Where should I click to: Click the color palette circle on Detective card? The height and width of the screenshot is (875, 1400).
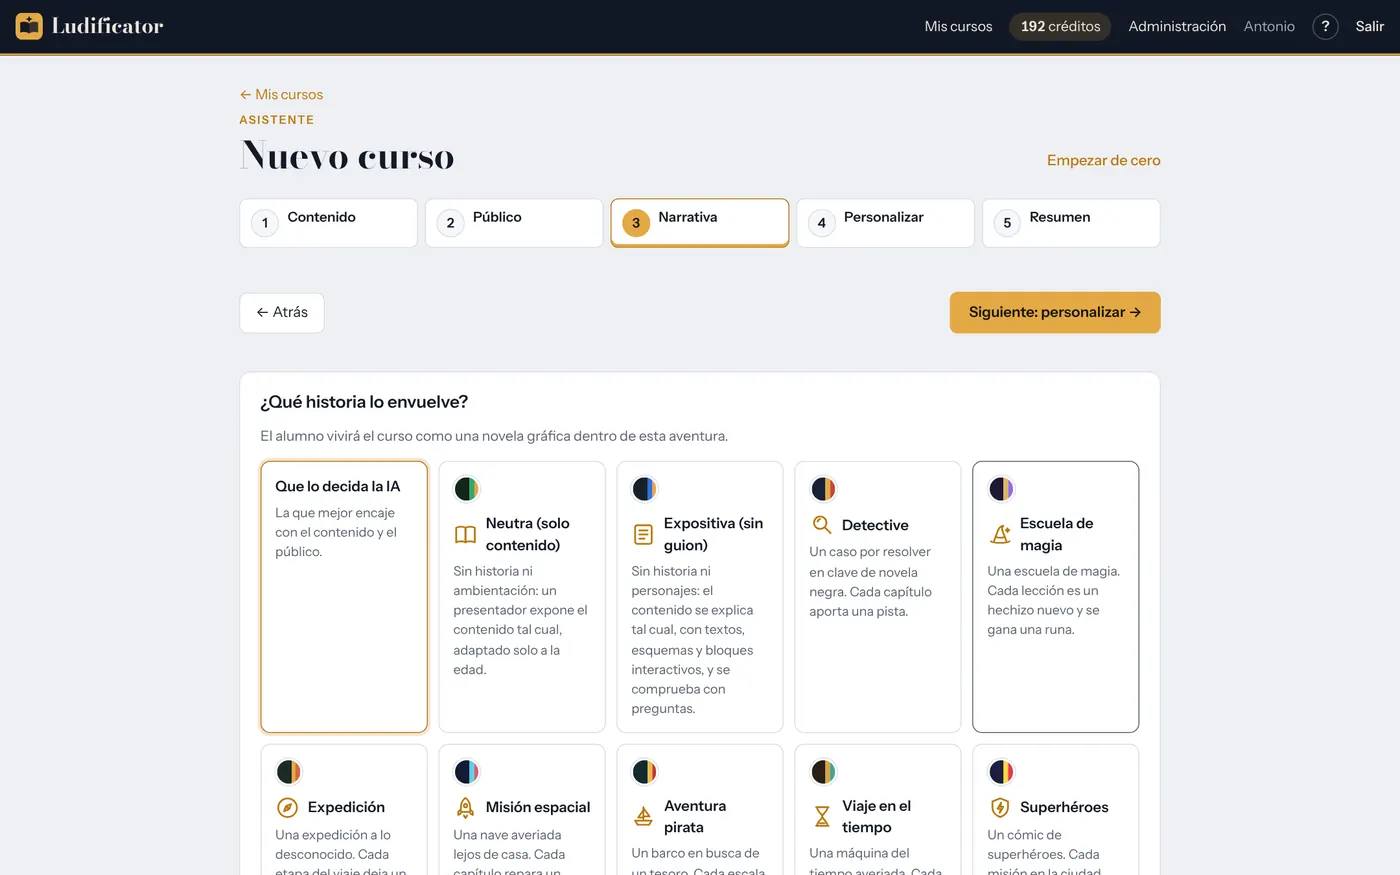(823, 489)
